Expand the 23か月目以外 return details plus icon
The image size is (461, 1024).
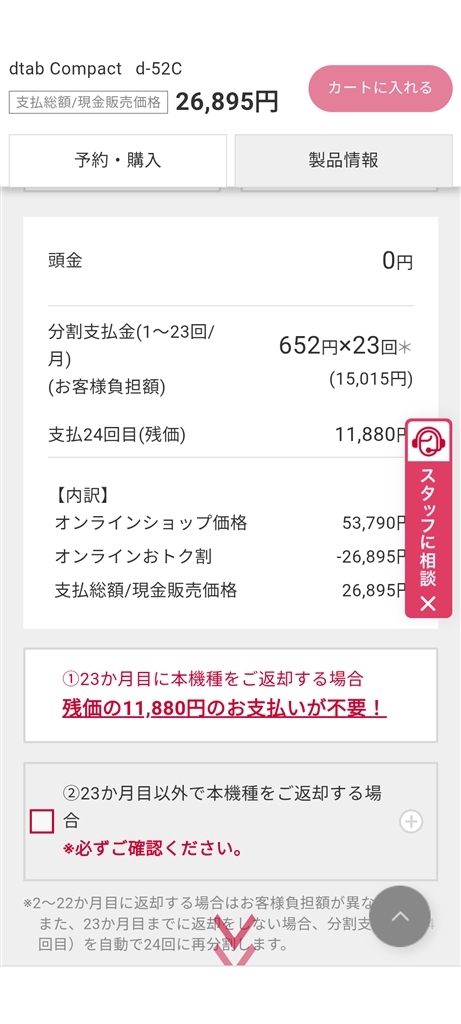coord(411,822)
